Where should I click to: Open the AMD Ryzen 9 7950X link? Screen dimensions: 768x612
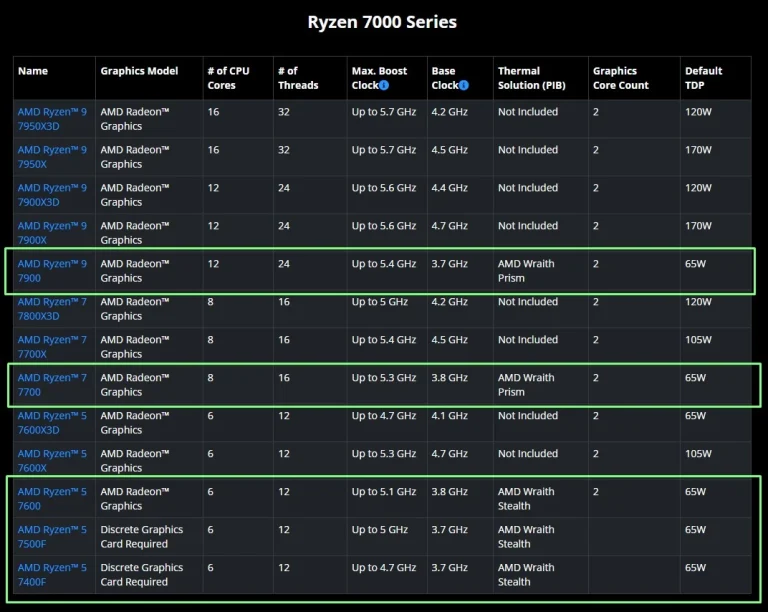pos(52,157)
